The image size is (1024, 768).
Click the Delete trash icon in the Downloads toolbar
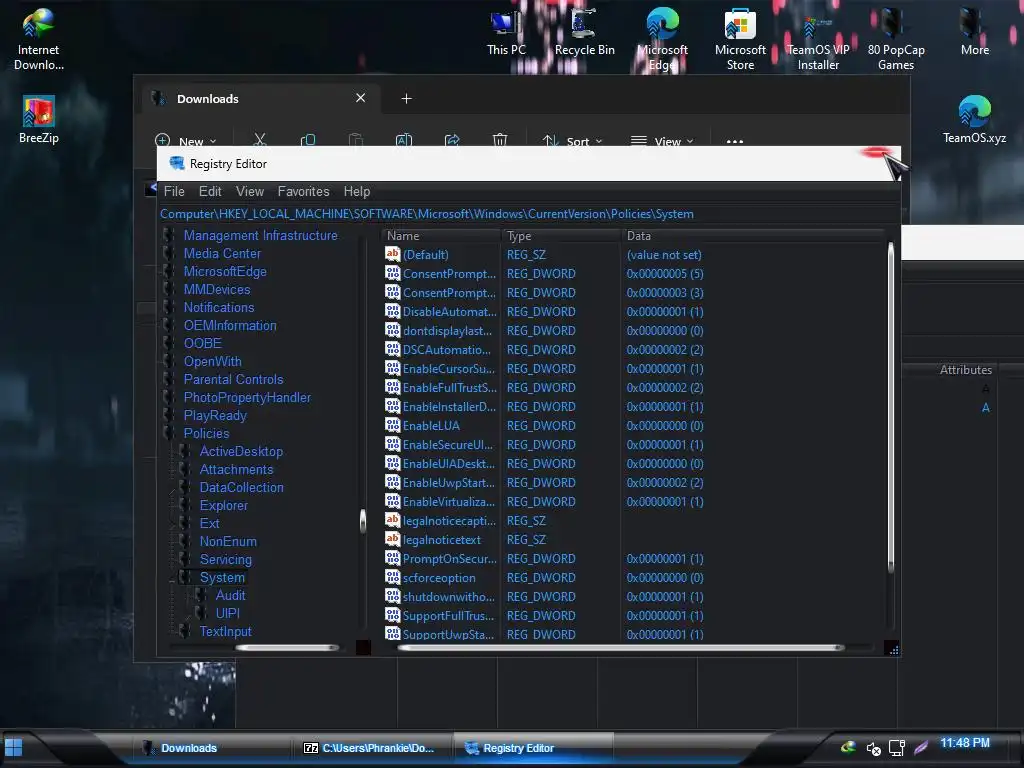500,140
